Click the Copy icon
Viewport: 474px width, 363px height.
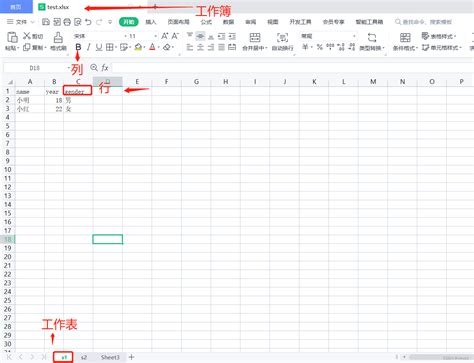point(27,47)
